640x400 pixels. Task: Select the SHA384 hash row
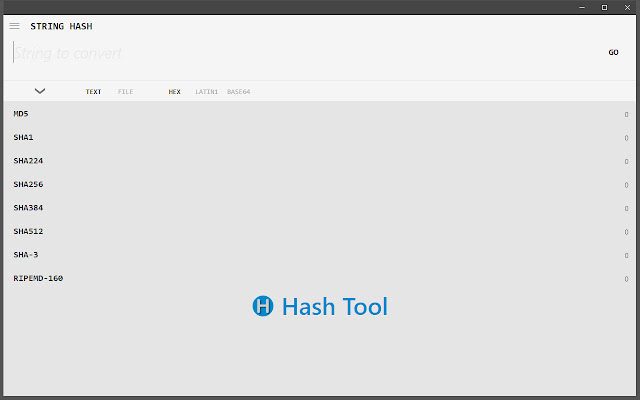(320, 208)
